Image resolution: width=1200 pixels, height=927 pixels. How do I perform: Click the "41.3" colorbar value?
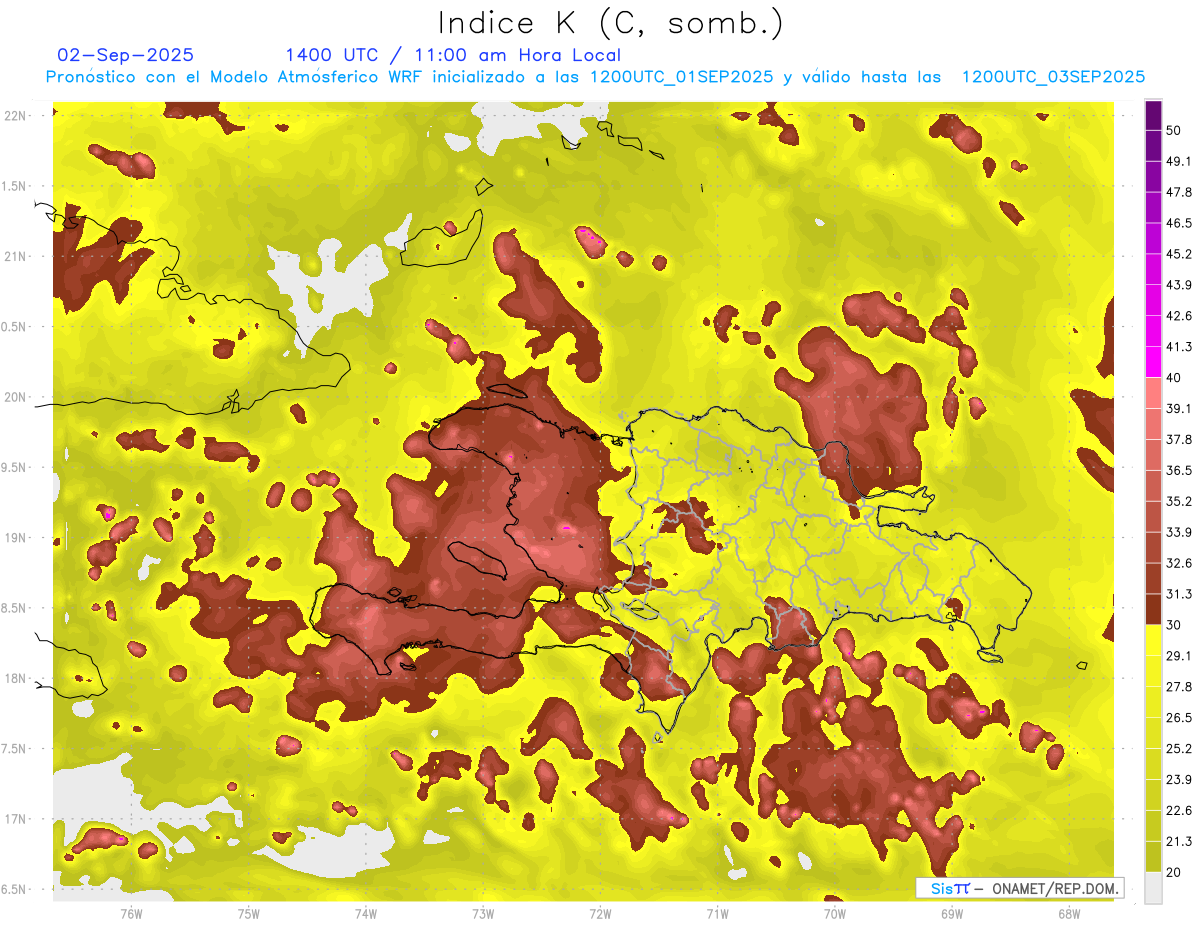[1178, 347]
